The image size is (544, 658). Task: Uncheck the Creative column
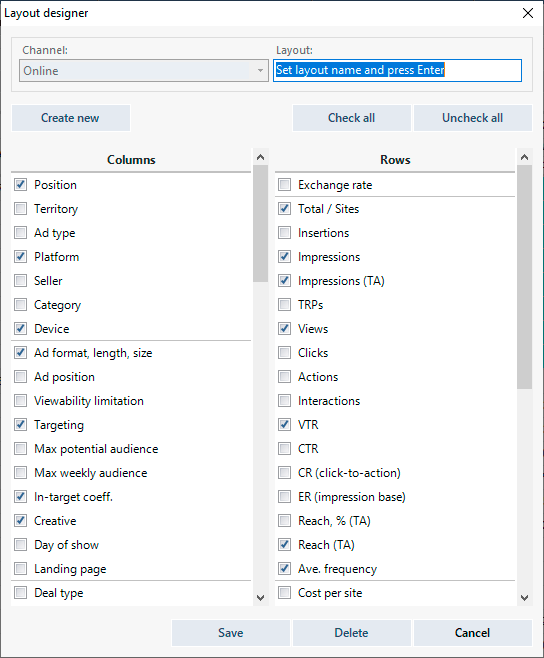pyautogui.click(x=21, y=520)
